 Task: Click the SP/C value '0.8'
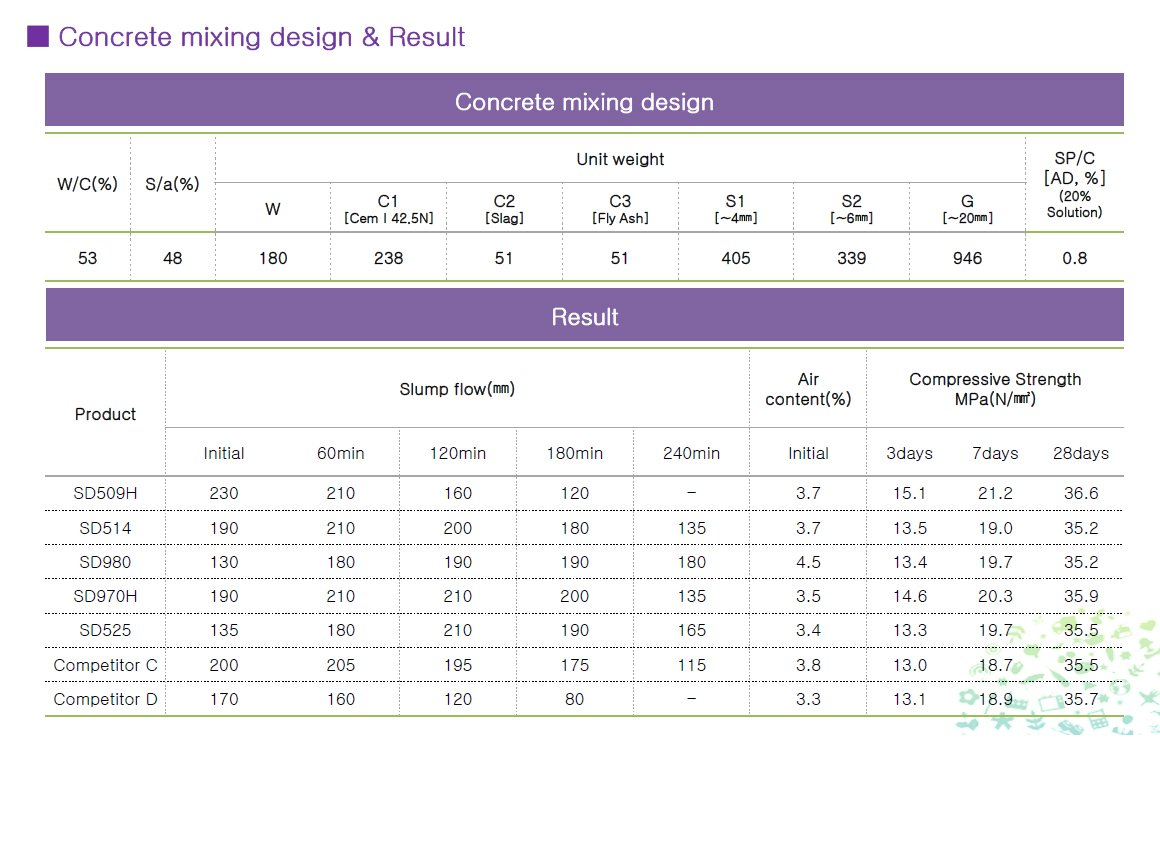(x=1074, y=258)
